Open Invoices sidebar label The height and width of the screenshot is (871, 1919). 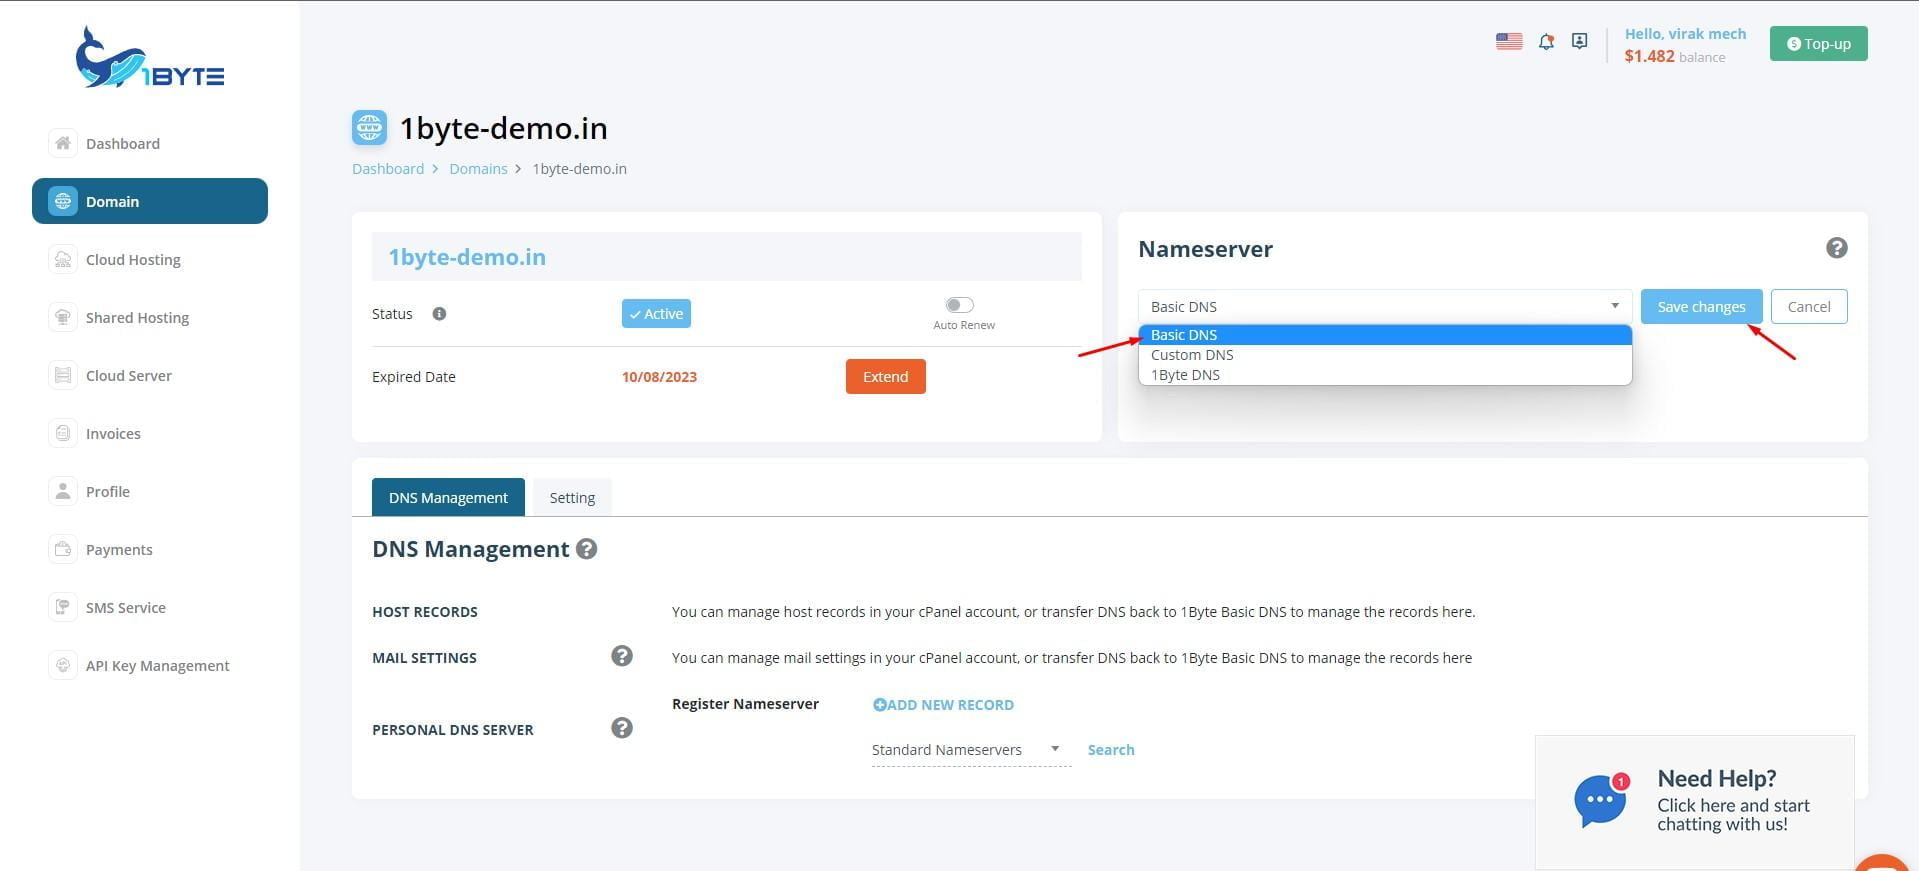tap(113, 434)
